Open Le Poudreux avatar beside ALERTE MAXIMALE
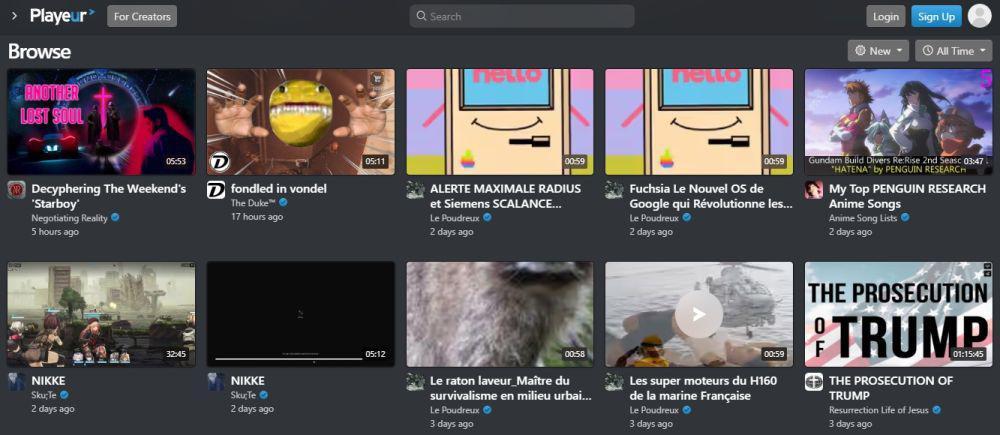This screenshot has height=435, width=1000. click(415, 189)
